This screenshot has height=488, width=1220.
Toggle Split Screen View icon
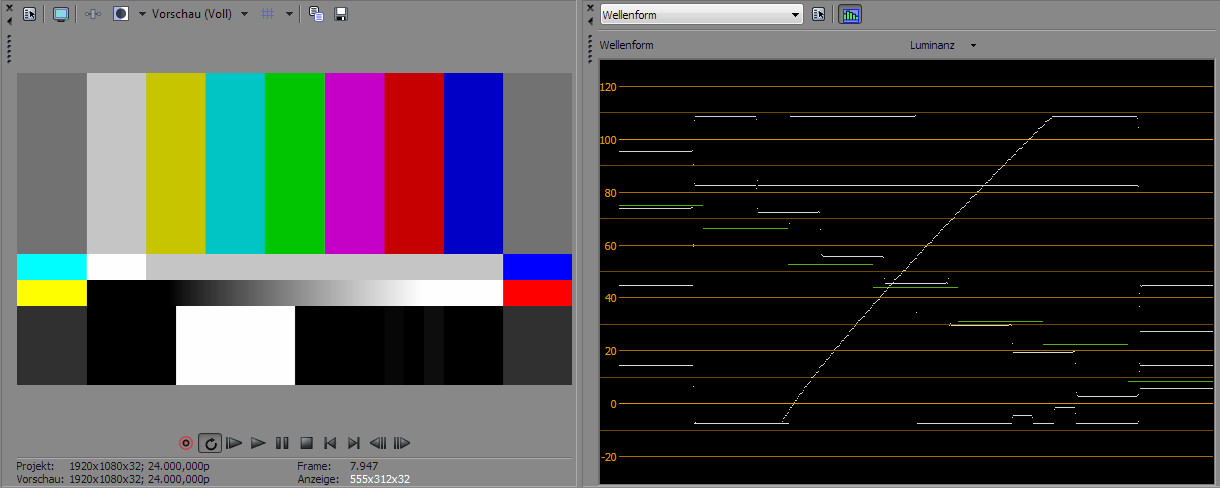pyautogui.click(x=121, y=14)
